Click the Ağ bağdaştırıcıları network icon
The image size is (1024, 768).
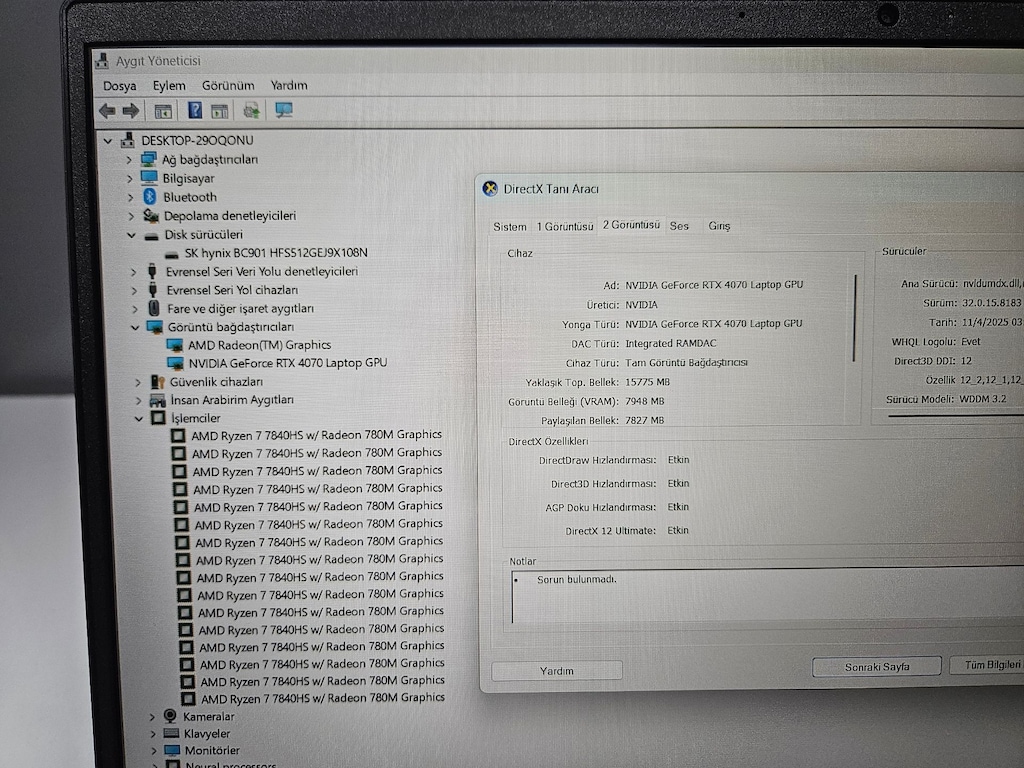pyautogui.click(x=148, y=159)
